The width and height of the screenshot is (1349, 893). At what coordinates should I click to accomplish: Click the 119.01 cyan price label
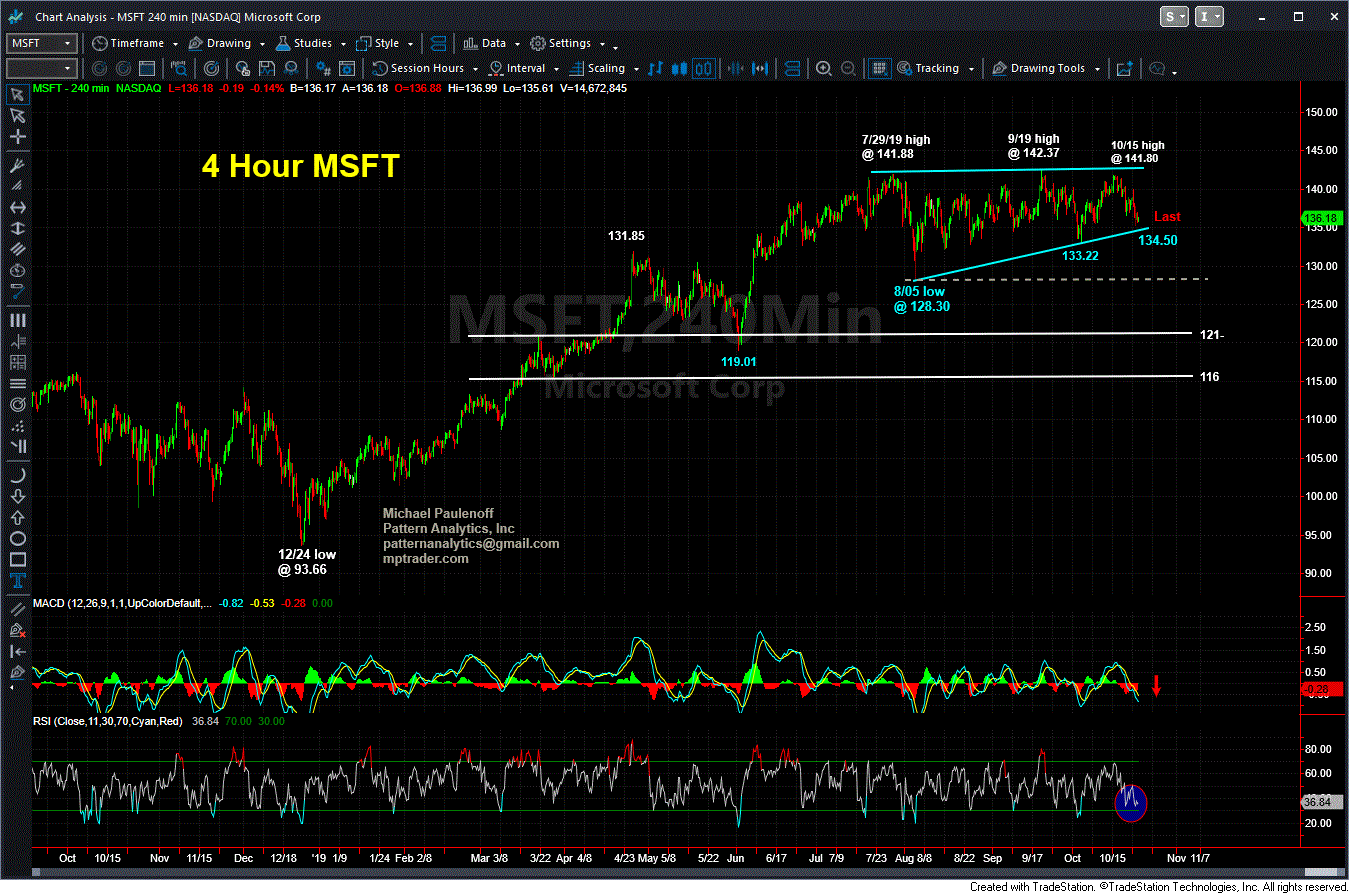[x=739, y=361]
